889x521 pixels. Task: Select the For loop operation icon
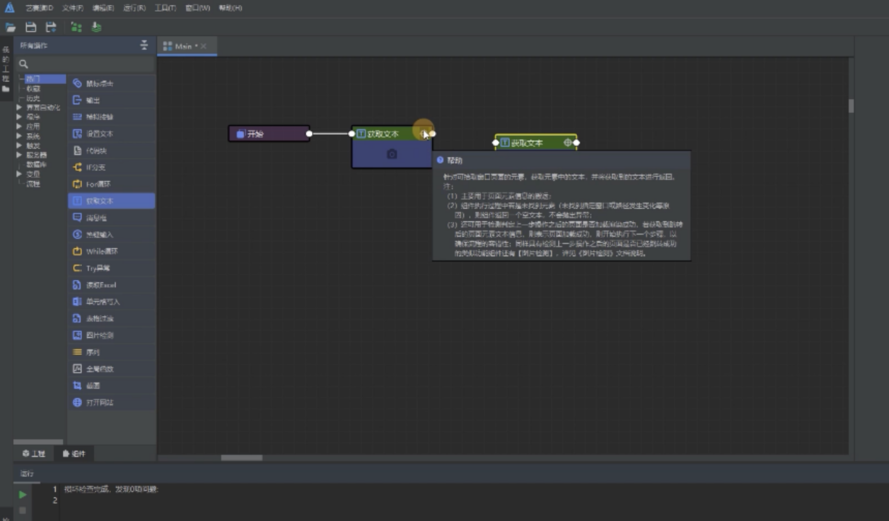coord(77,184)
